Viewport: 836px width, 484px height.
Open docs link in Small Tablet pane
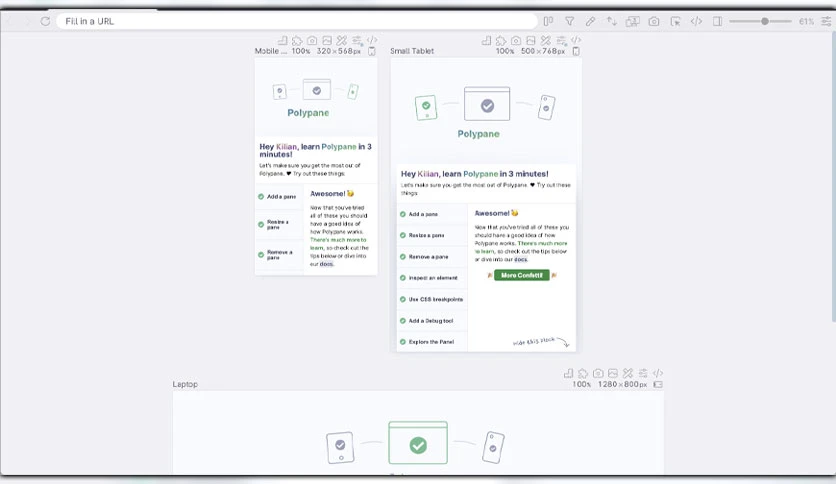point(521,260)
